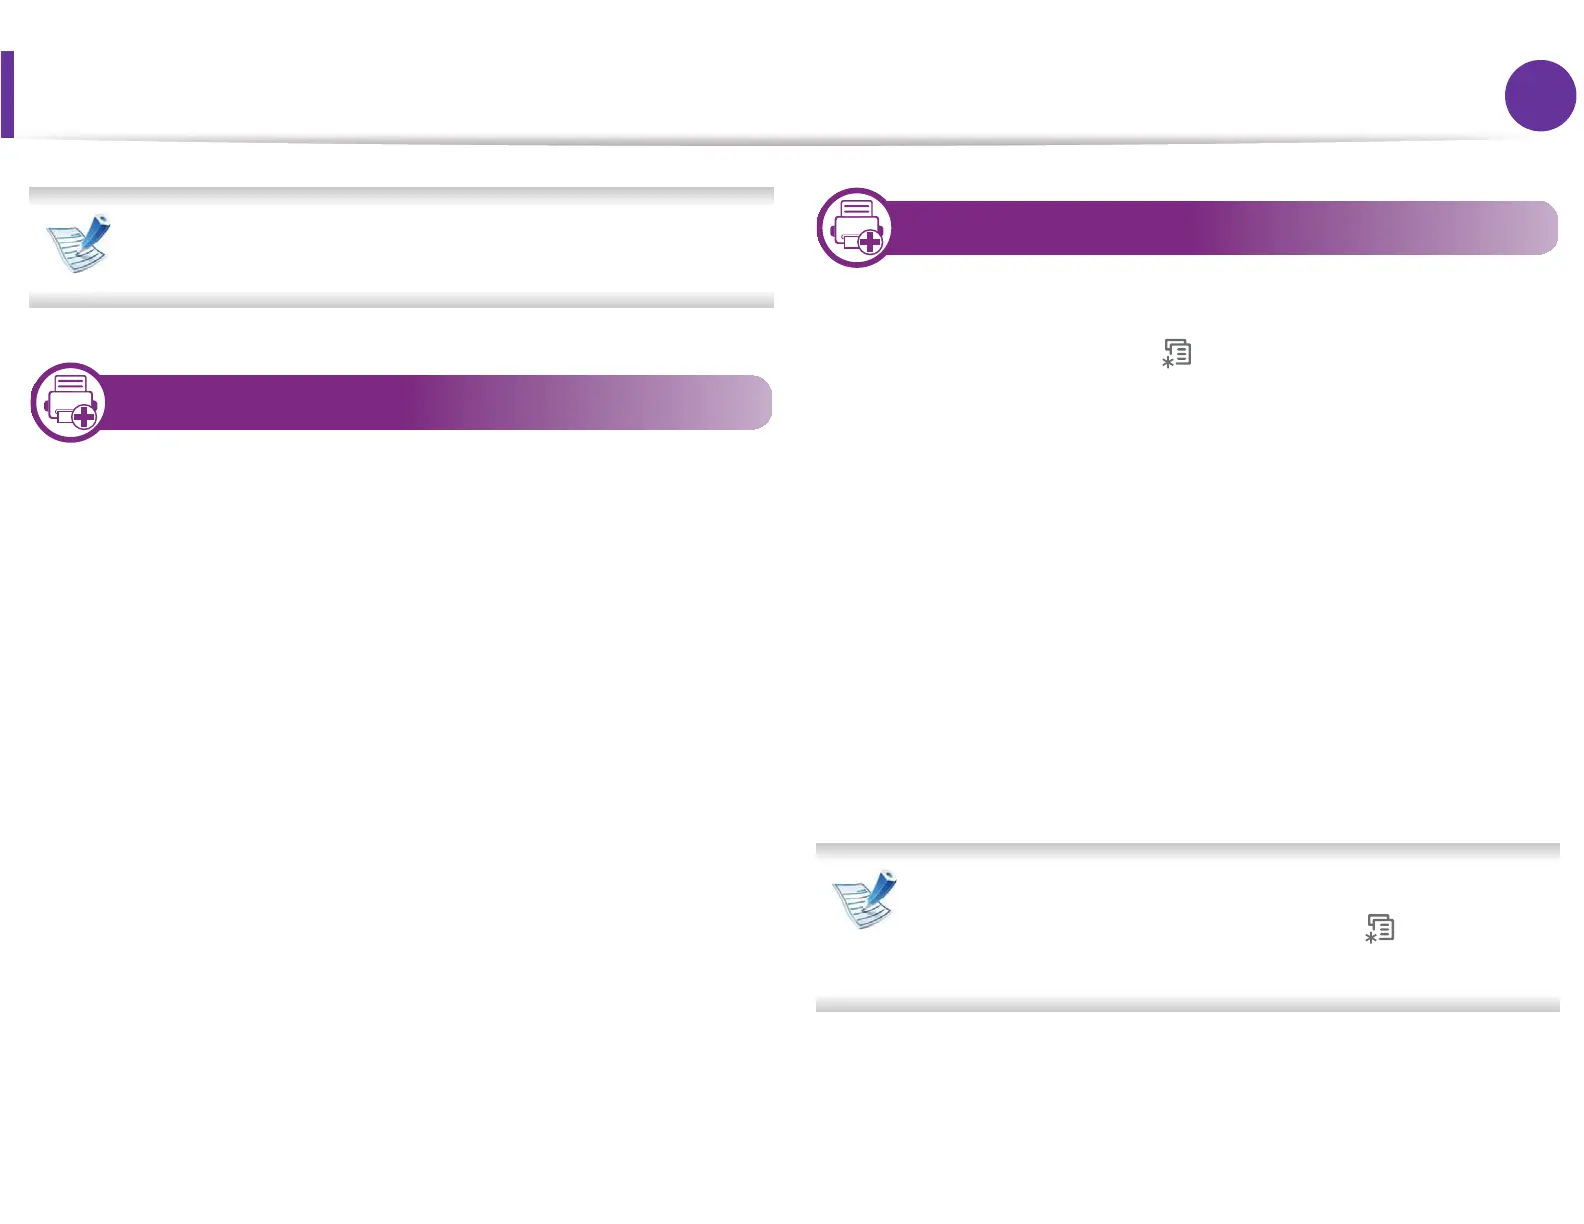Click the menu list icon inside the bottom-right note box

click(1380, 928)
